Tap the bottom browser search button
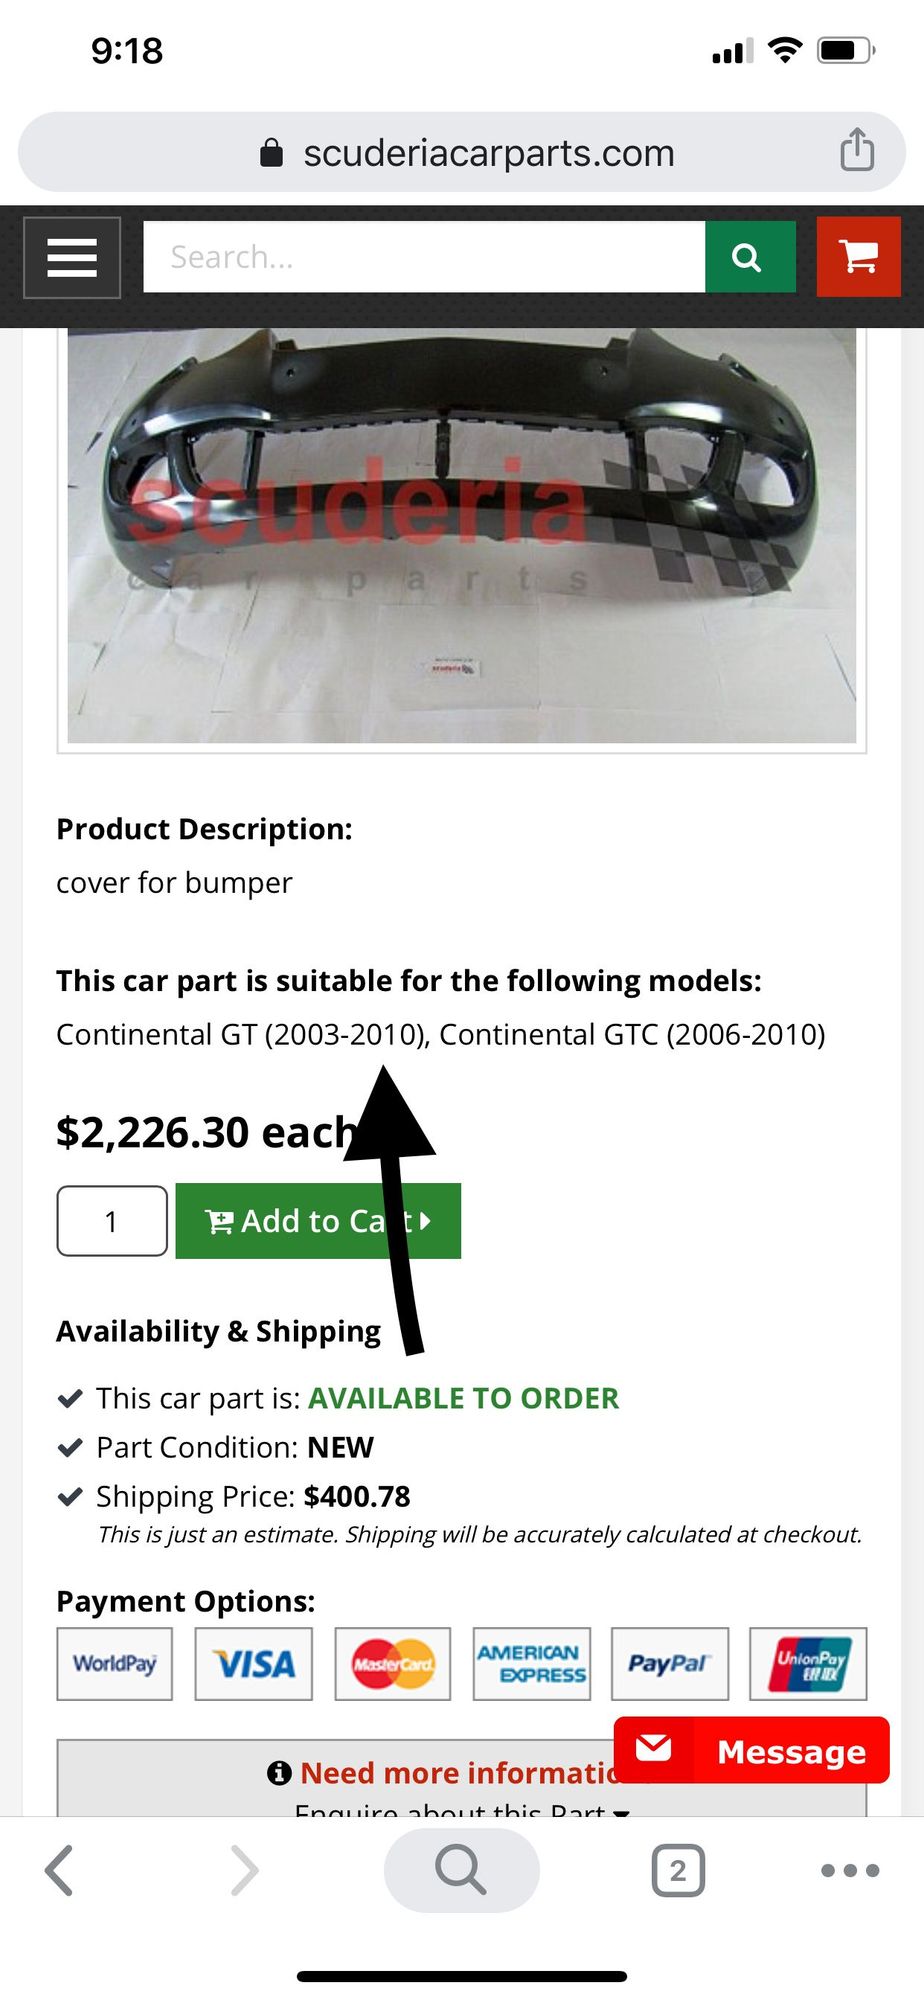 [x=461, y=1870]
